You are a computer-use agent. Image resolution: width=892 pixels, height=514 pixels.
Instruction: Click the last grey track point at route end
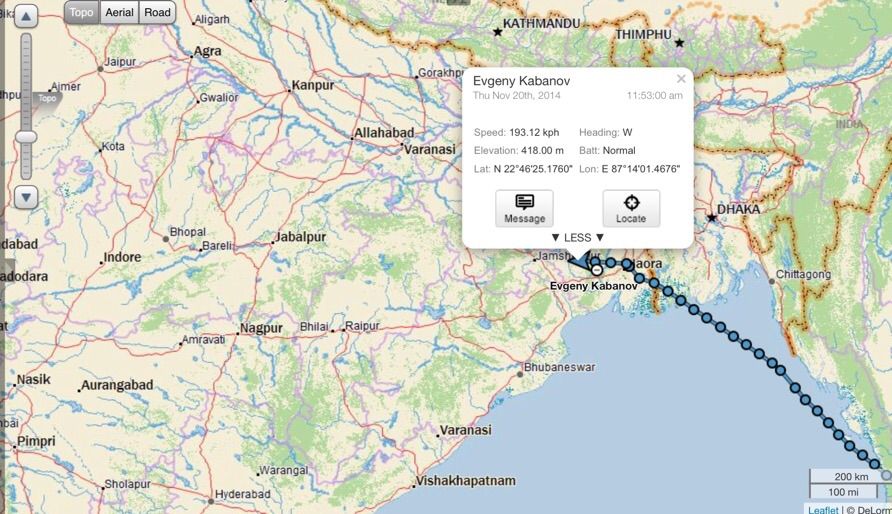pyautogui.click(x=886, y=476)
